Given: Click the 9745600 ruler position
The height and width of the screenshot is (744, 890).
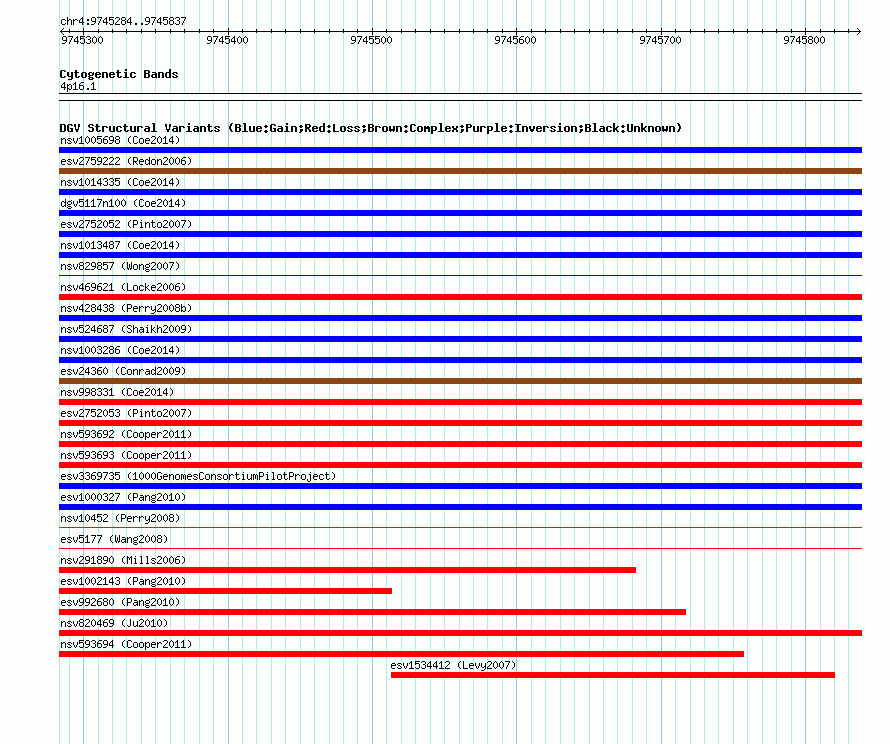Looking at the screenshot, I should pyautogui.click(x=515, y=40).
